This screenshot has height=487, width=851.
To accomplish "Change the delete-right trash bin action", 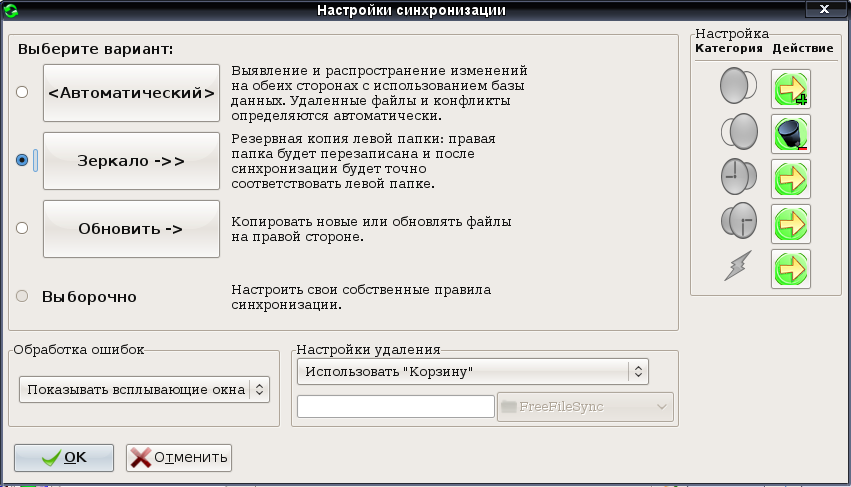I will pyautogui.click(x=791, y=134).
